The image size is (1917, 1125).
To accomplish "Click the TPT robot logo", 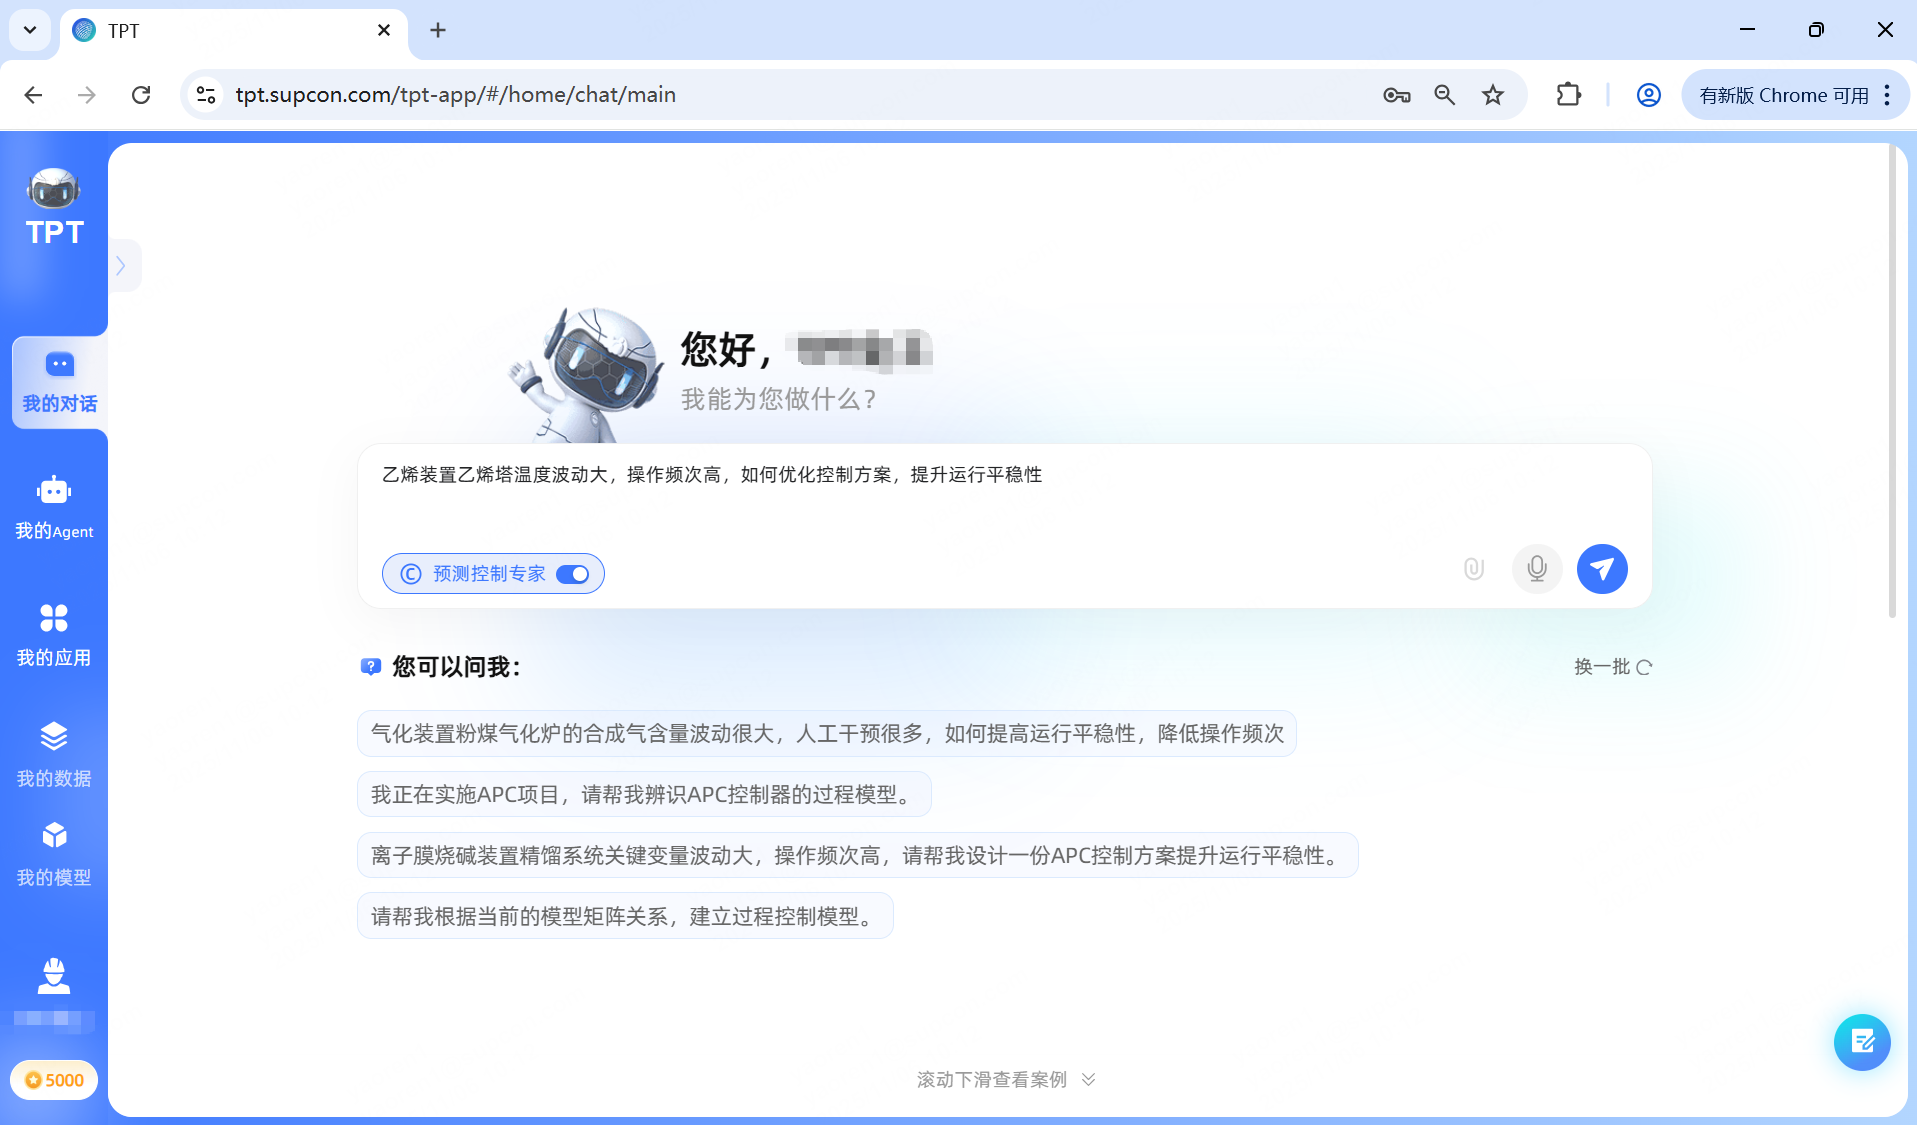I will click(53, 189).
